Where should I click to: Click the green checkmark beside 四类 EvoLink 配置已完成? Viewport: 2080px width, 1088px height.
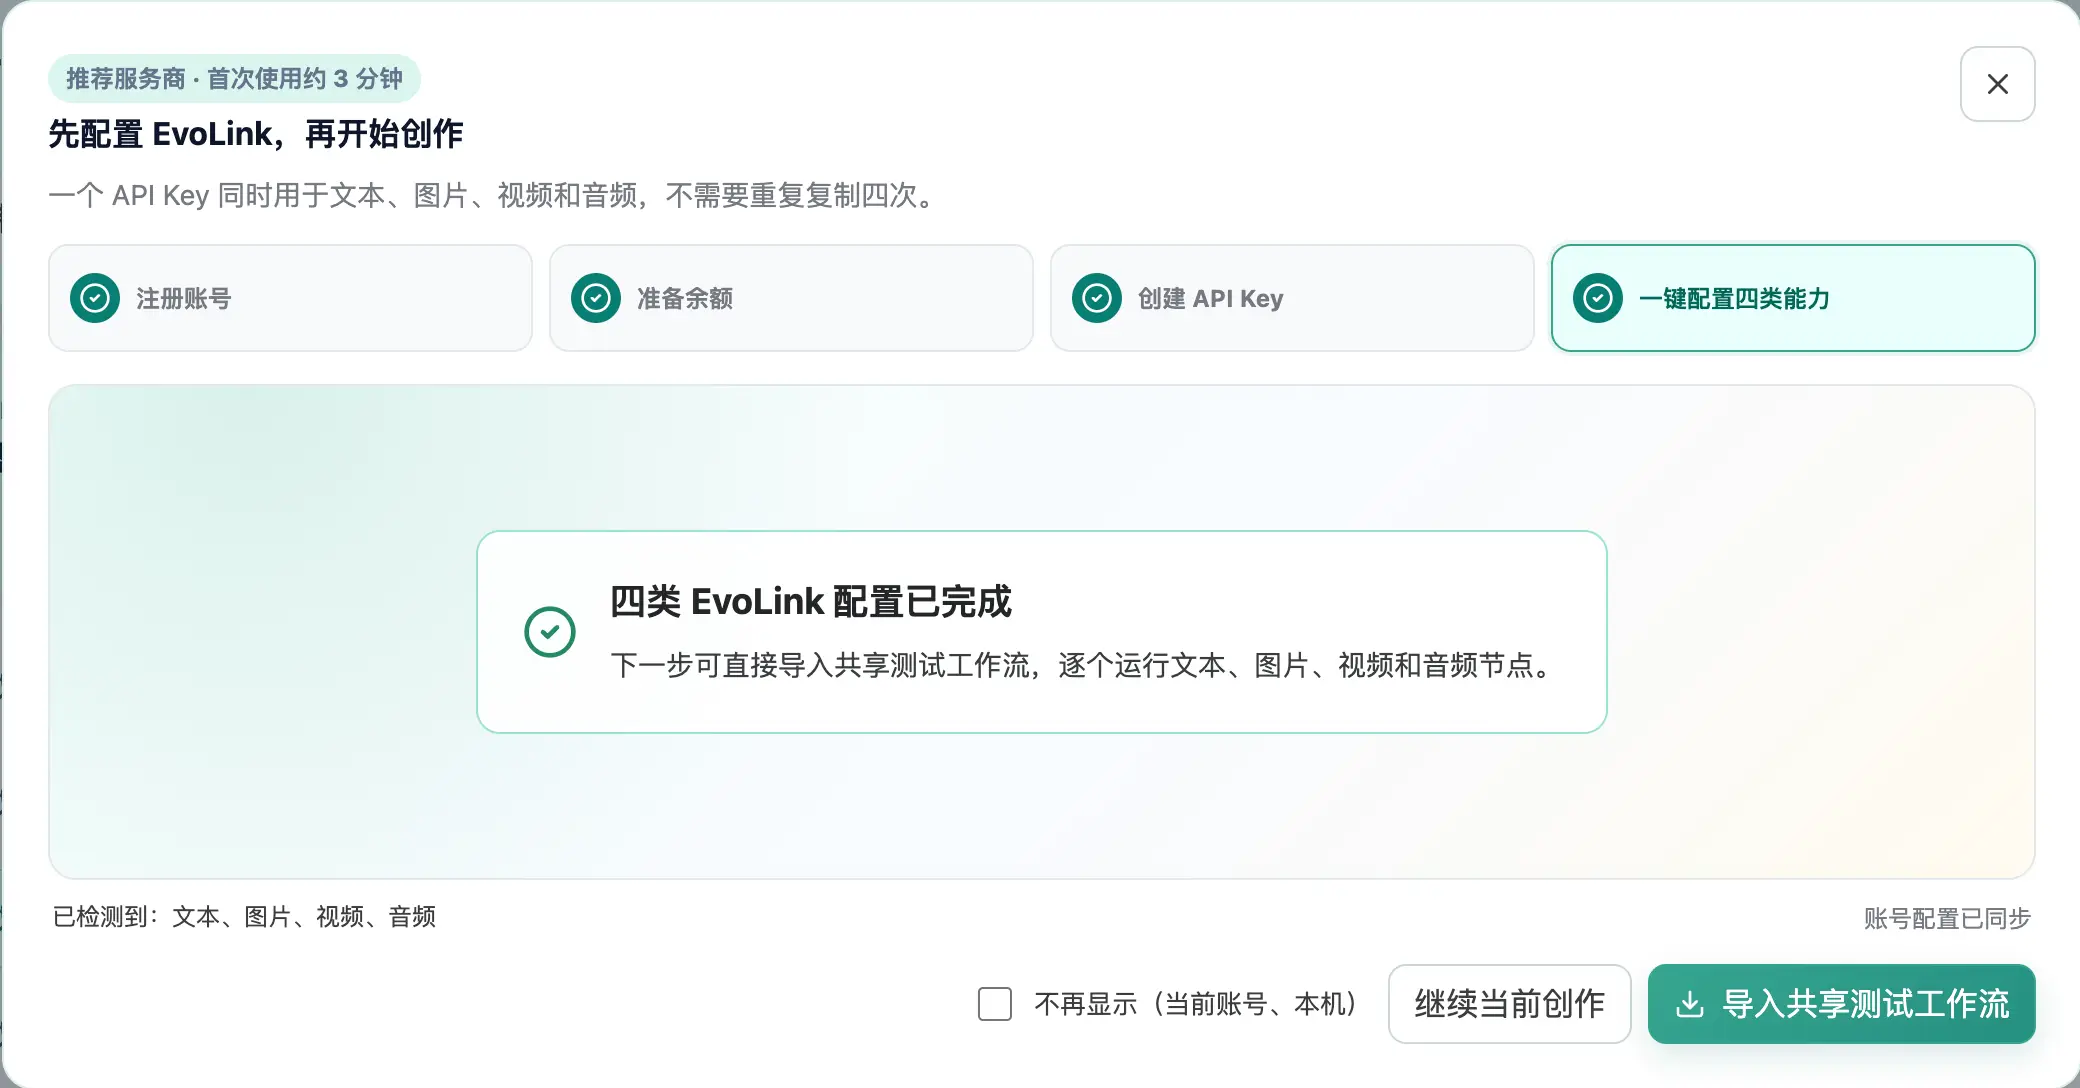(550, 632)
